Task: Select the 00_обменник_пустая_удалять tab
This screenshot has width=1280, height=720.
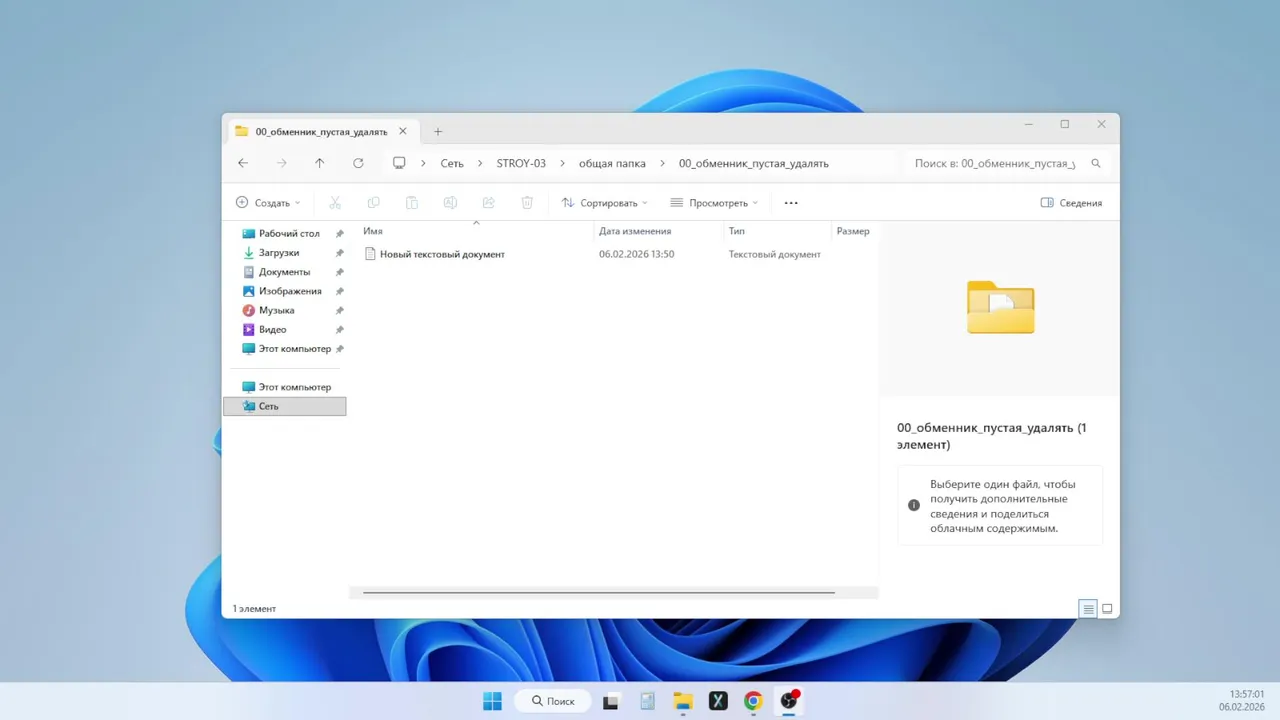Action: (321, 131)
